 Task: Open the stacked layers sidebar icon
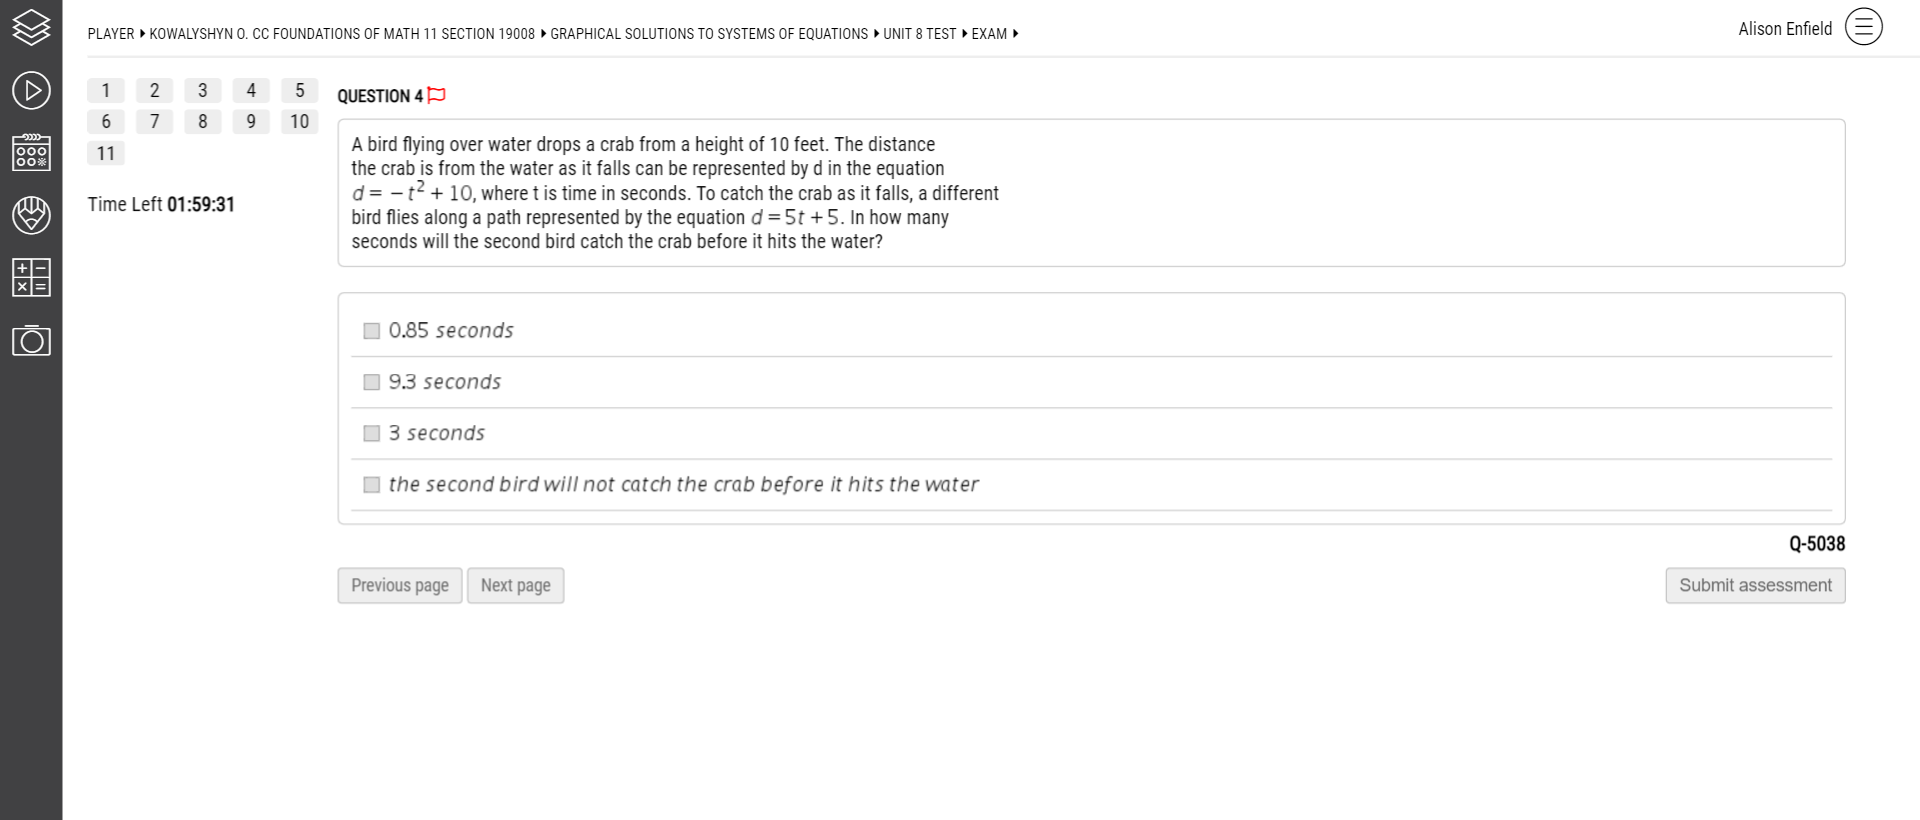click(31, 28)
